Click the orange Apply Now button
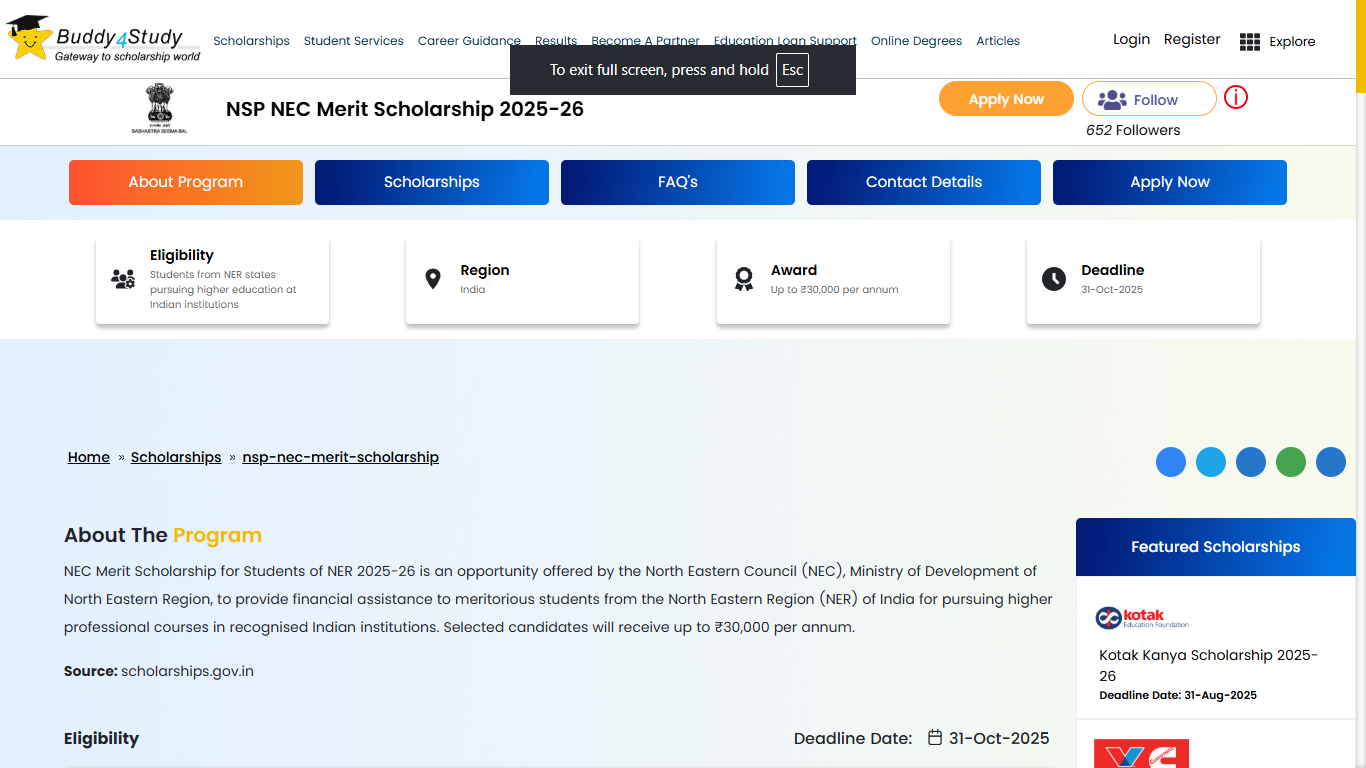The width and height of the screenshot is (1366, 768). point(1006,99)
